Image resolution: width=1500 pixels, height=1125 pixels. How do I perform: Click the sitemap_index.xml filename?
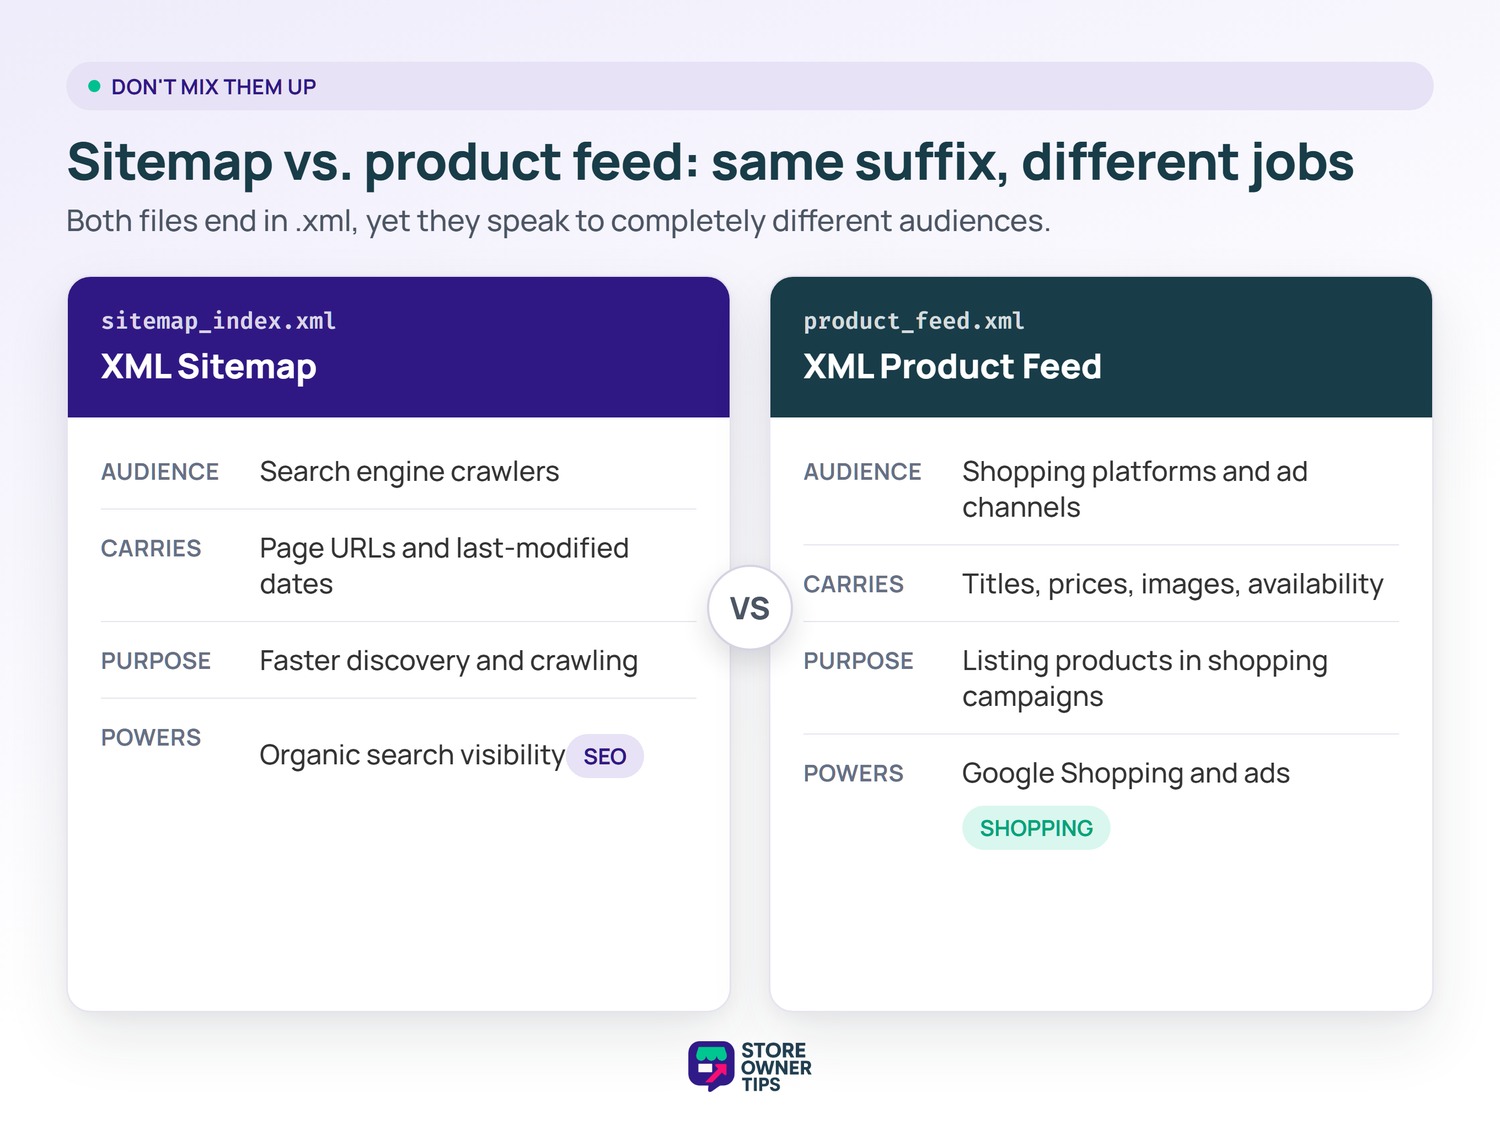[218, 321]
